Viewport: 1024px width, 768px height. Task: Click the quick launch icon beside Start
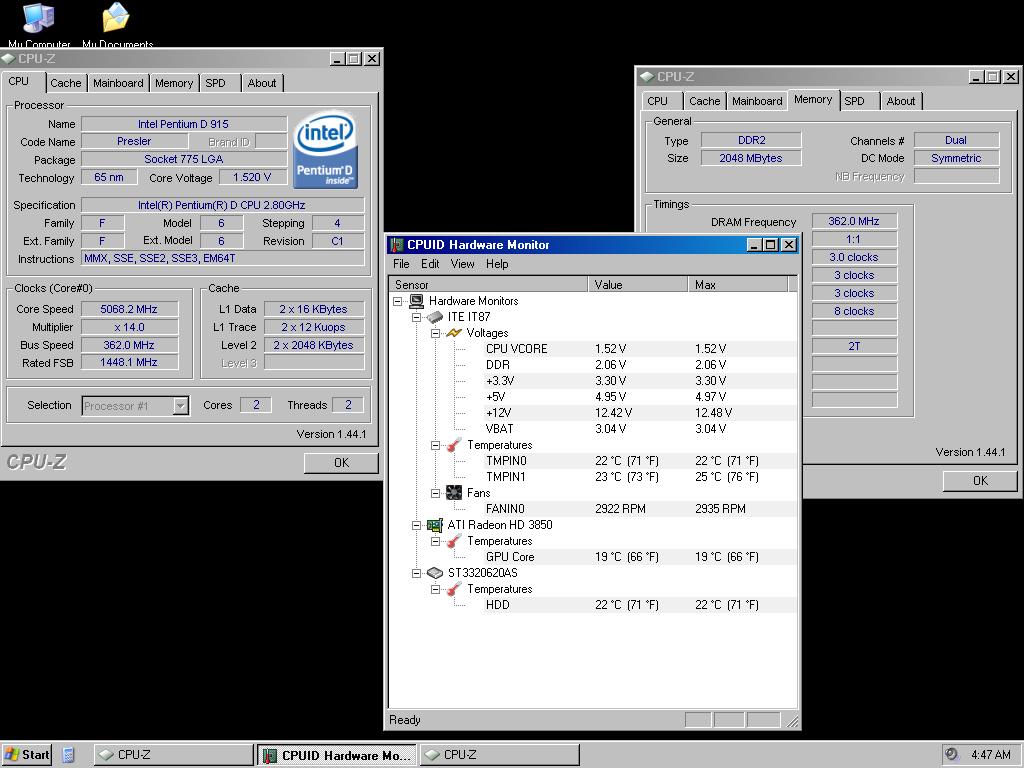(69, 755)
